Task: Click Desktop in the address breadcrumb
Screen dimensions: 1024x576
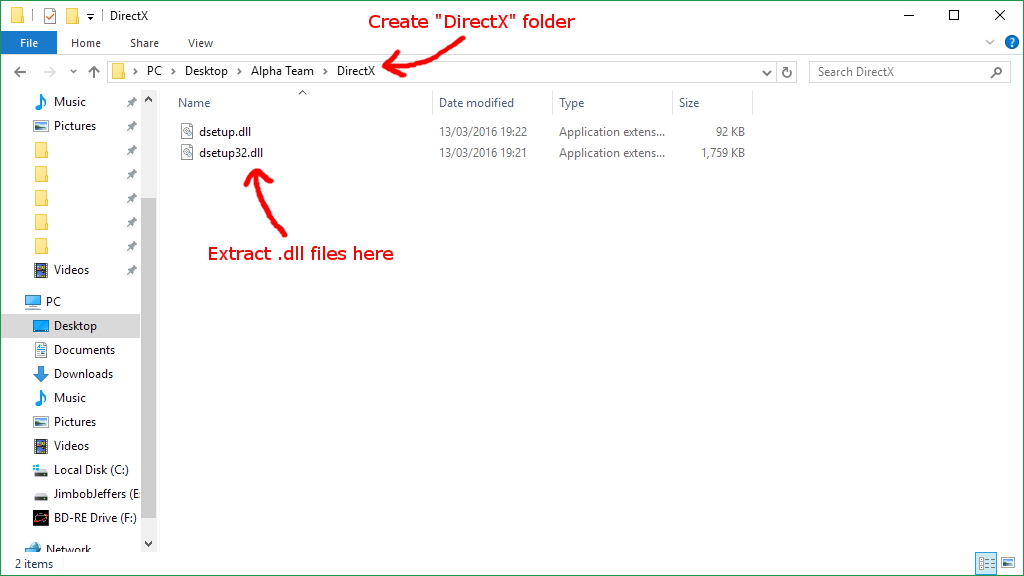Action: [206, 71]
